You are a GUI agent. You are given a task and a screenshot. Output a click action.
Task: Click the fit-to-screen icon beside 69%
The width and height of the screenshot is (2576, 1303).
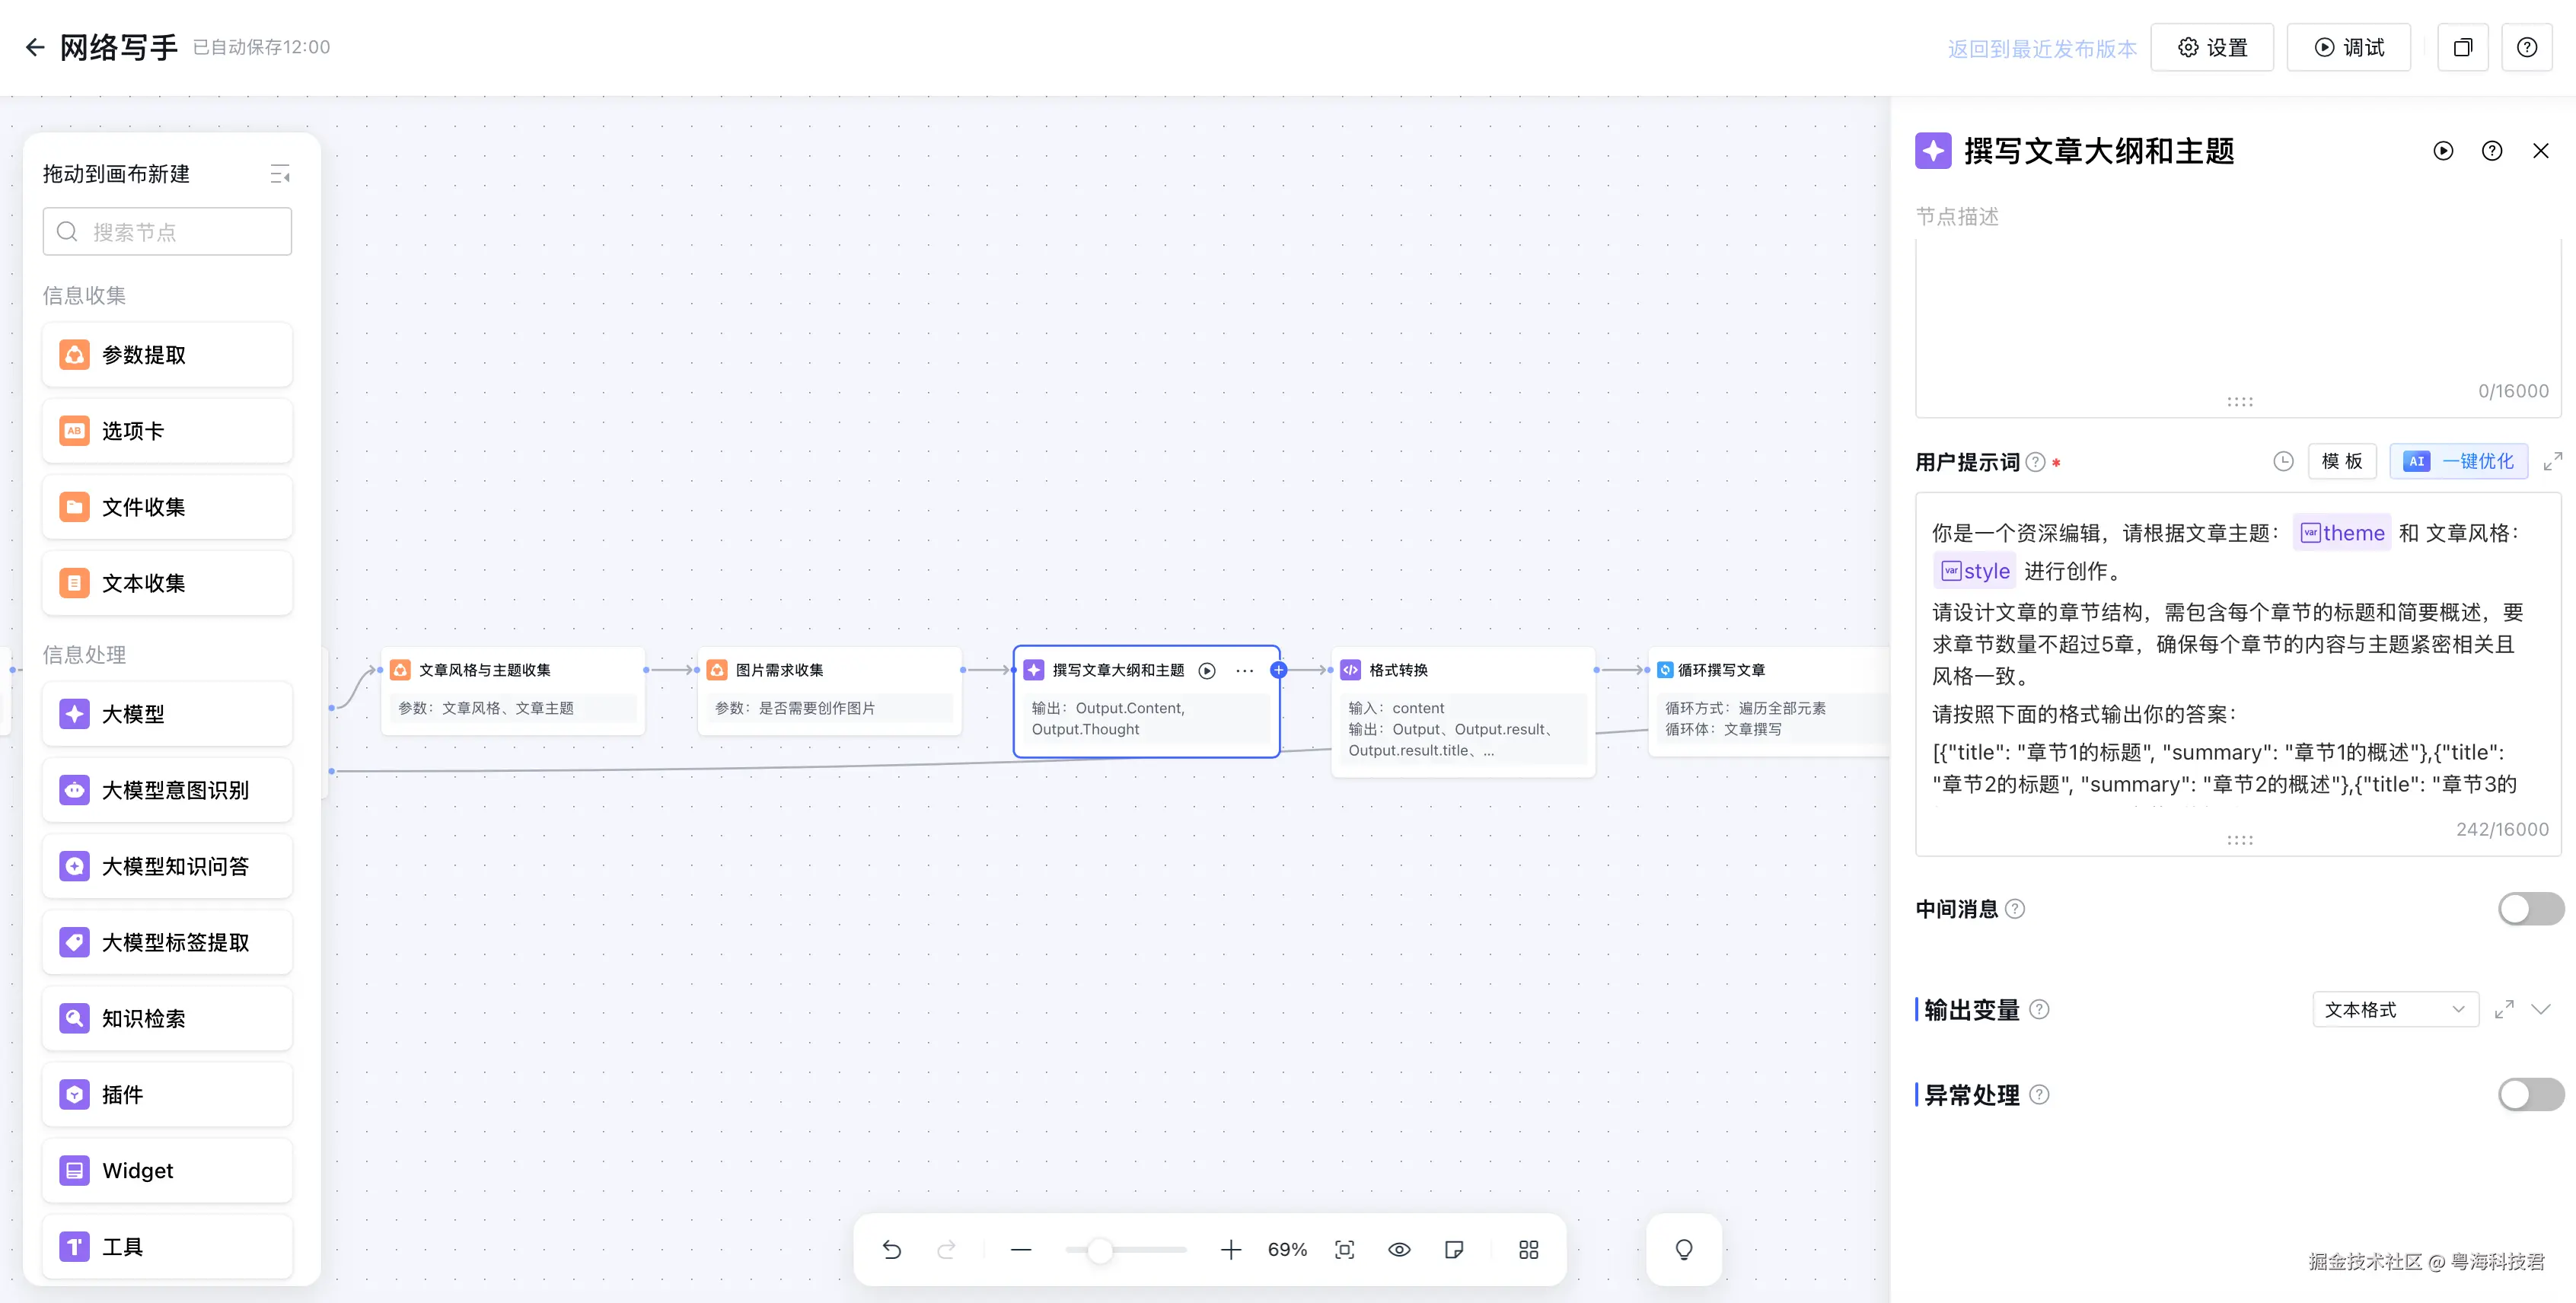click(1344, 1249)
